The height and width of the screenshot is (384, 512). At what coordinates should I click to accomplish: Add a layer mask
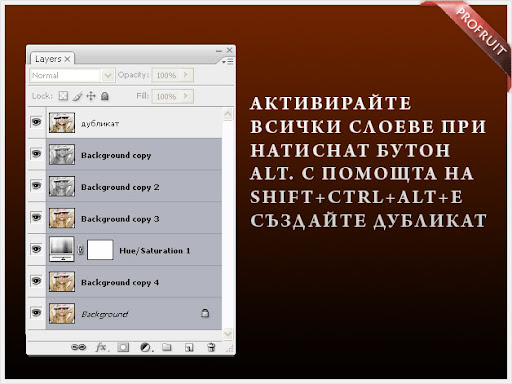pyautogui.click(x=123, y=347)
